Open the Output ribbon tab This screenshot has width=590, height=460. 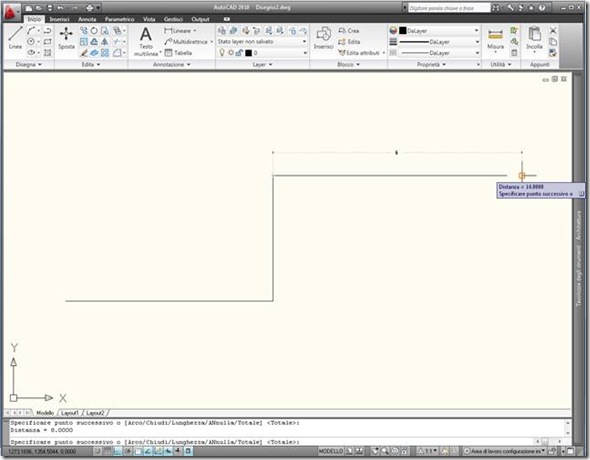200,19
